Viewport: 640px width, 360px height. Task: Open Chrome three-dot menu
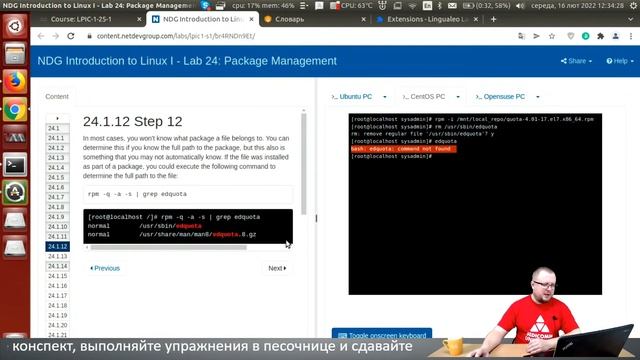[x=631, y=36]
